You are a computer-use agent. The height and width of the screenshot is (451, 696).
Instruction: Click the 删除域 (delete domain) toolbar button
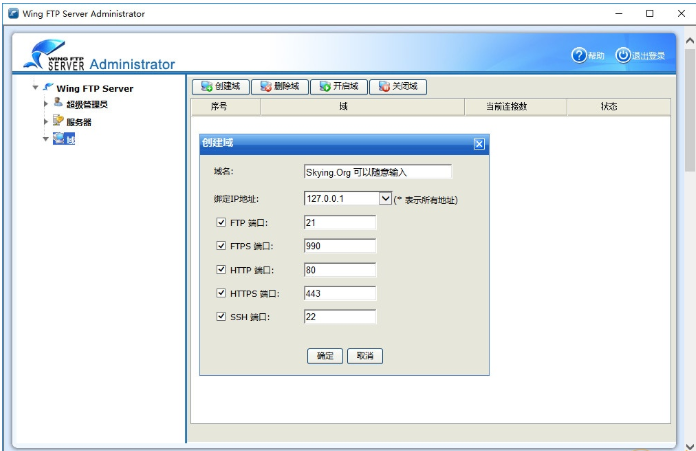280,87
